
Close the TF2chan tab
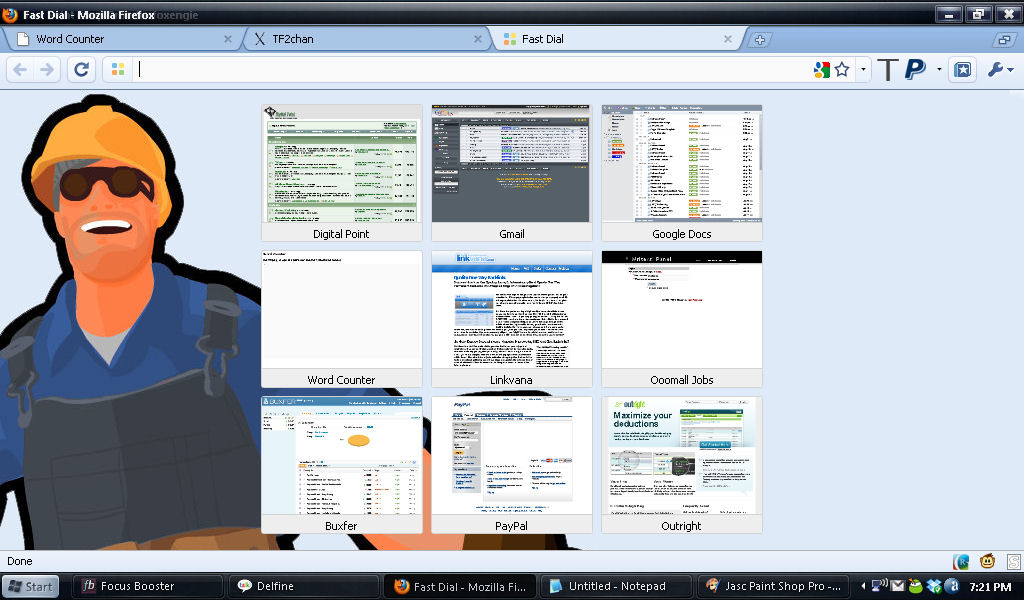pos(478,39)
